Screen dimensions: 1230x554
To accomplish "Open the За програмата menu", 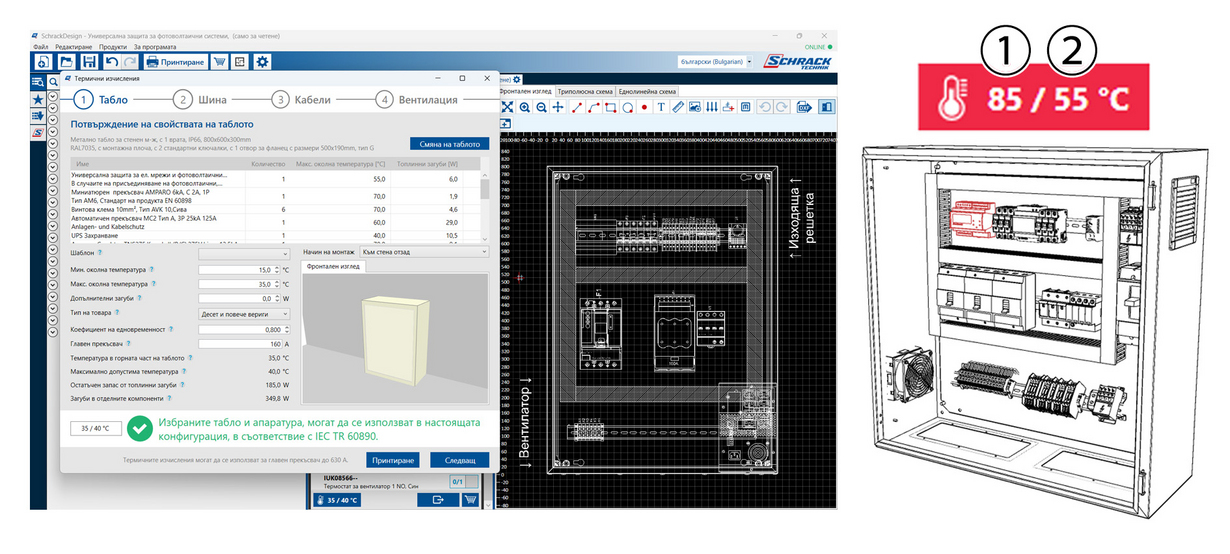I will click(155, 47).
